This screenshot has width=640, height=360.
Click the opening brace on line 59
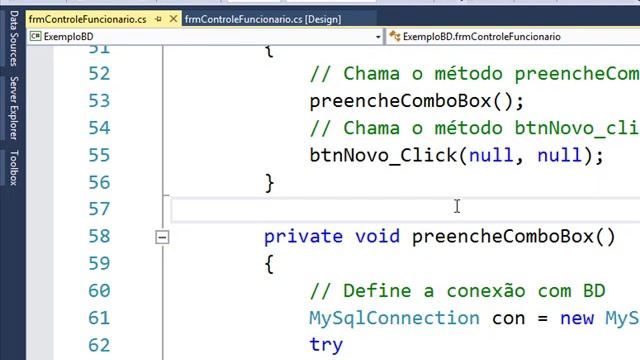tap(269, 264)
